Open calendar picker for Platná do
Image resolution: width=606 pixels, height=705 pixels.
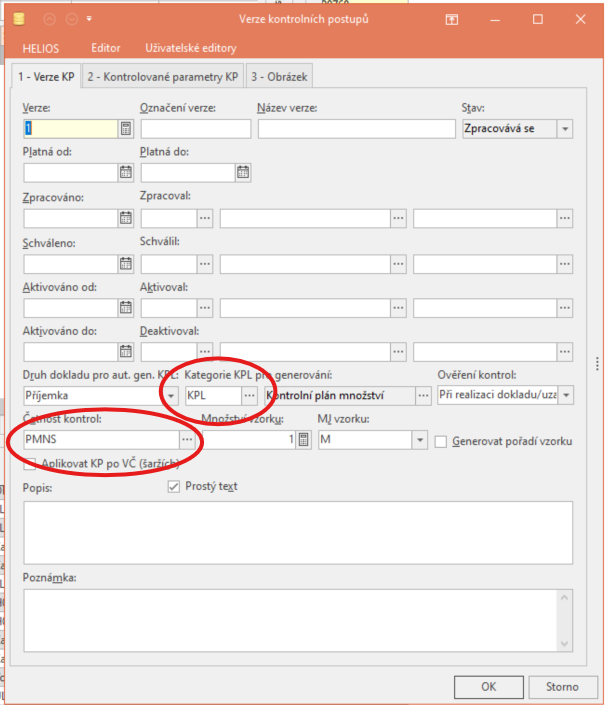click(x=243, y=172)
